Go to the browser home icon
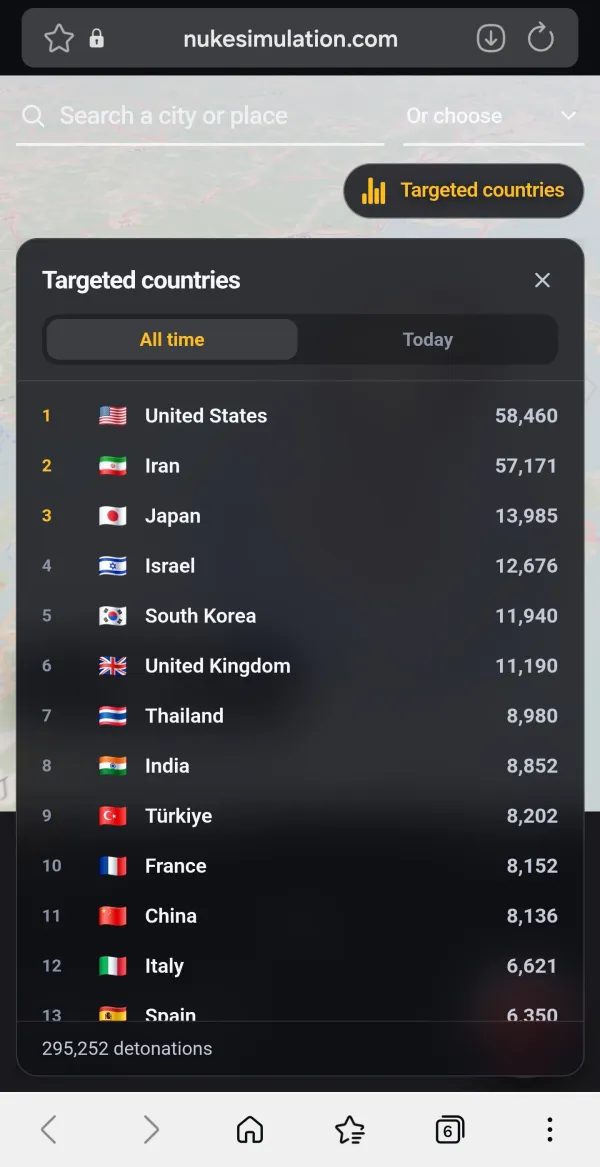The width and height of the screenshot is (600, 1167). (x=250, y=1129)
